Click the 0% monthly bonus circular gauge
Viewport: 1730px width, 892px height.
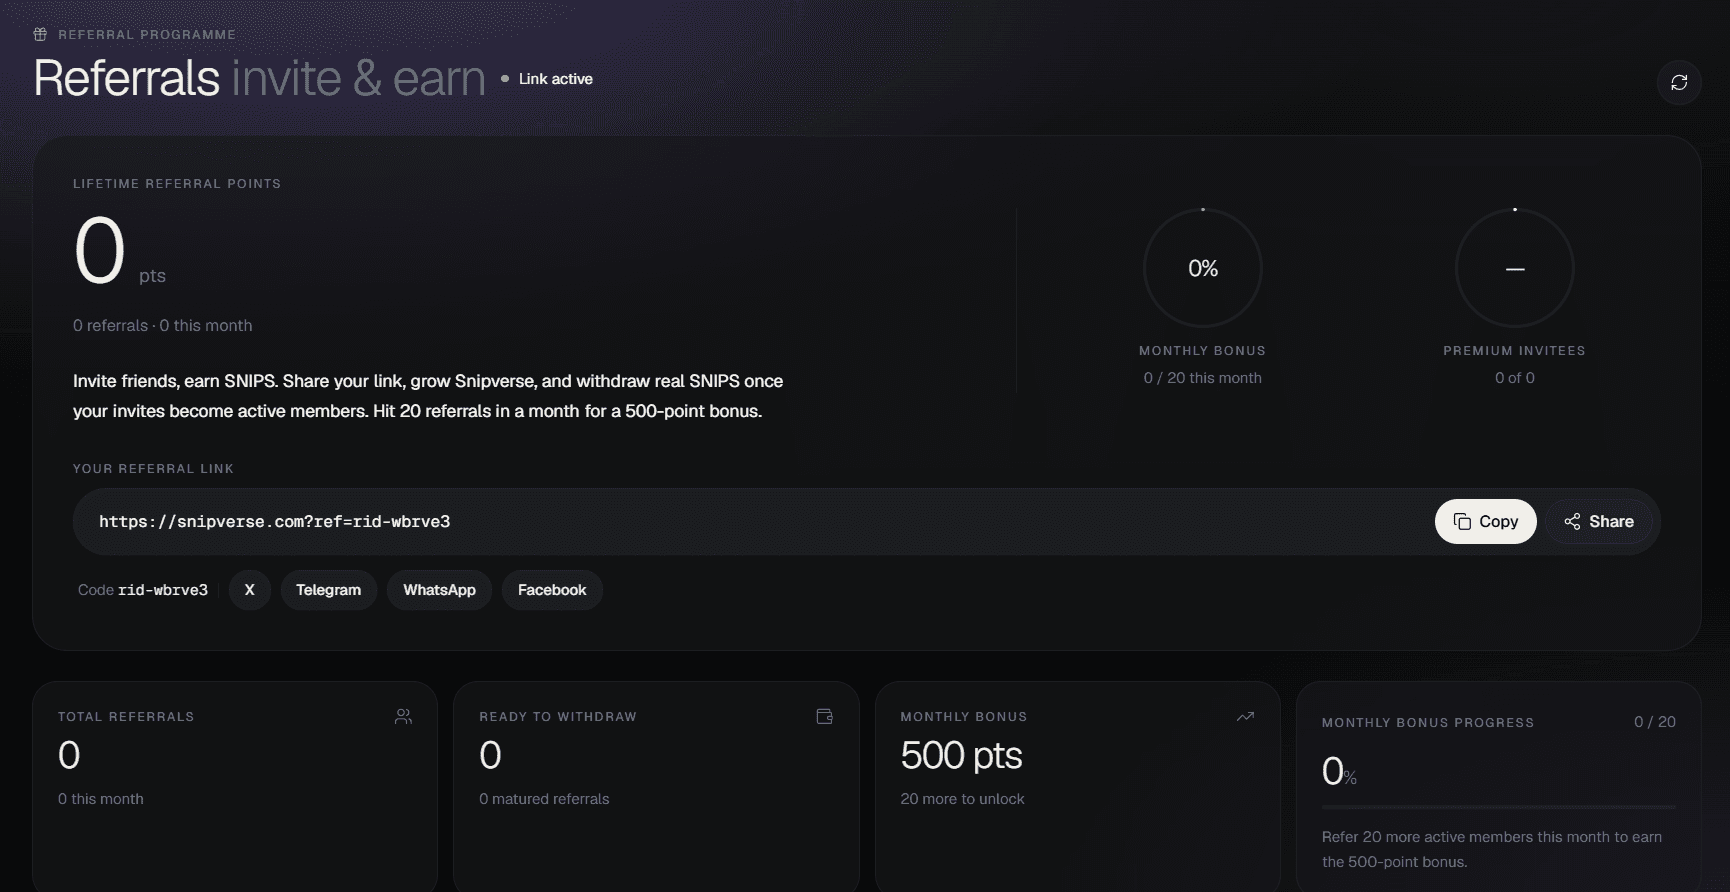coord(1203,268)
